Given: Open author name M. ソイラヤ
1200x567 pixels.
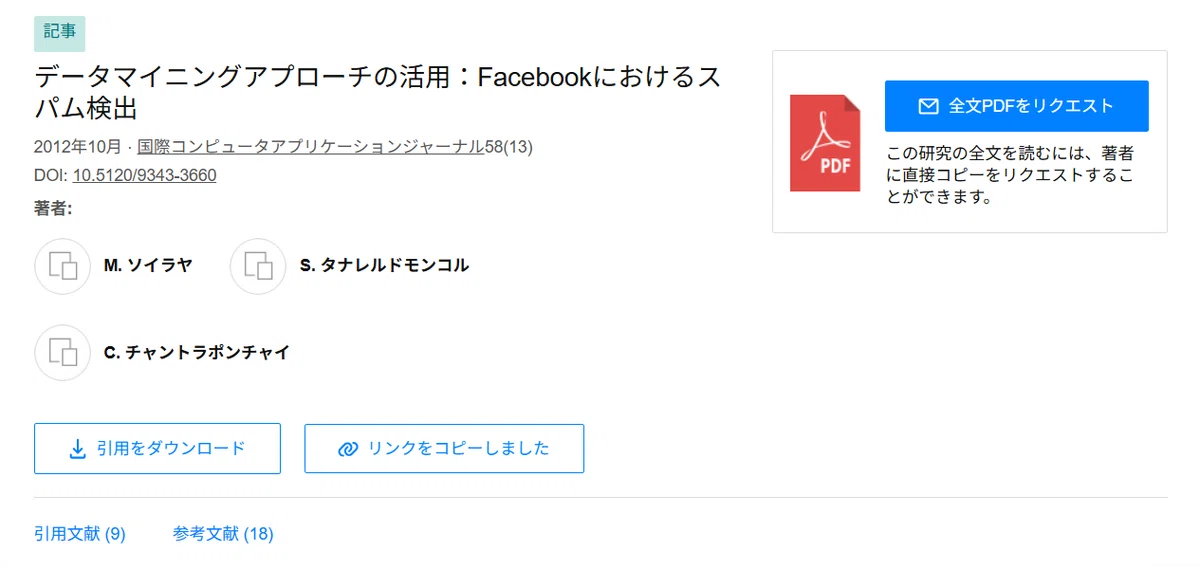Looking at the screenshot, I should click(148, 266).
